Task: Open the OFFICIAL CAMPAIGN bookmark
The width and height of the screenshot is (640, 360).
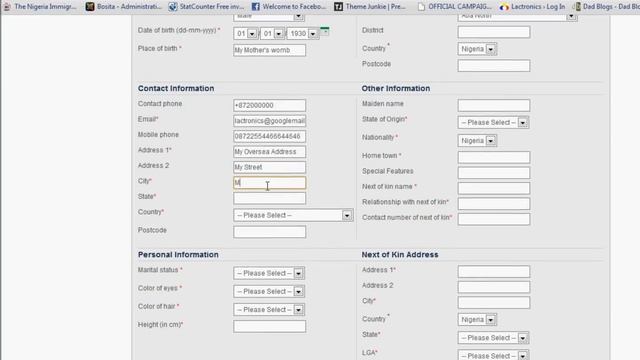Action: (x=455, y=7)
